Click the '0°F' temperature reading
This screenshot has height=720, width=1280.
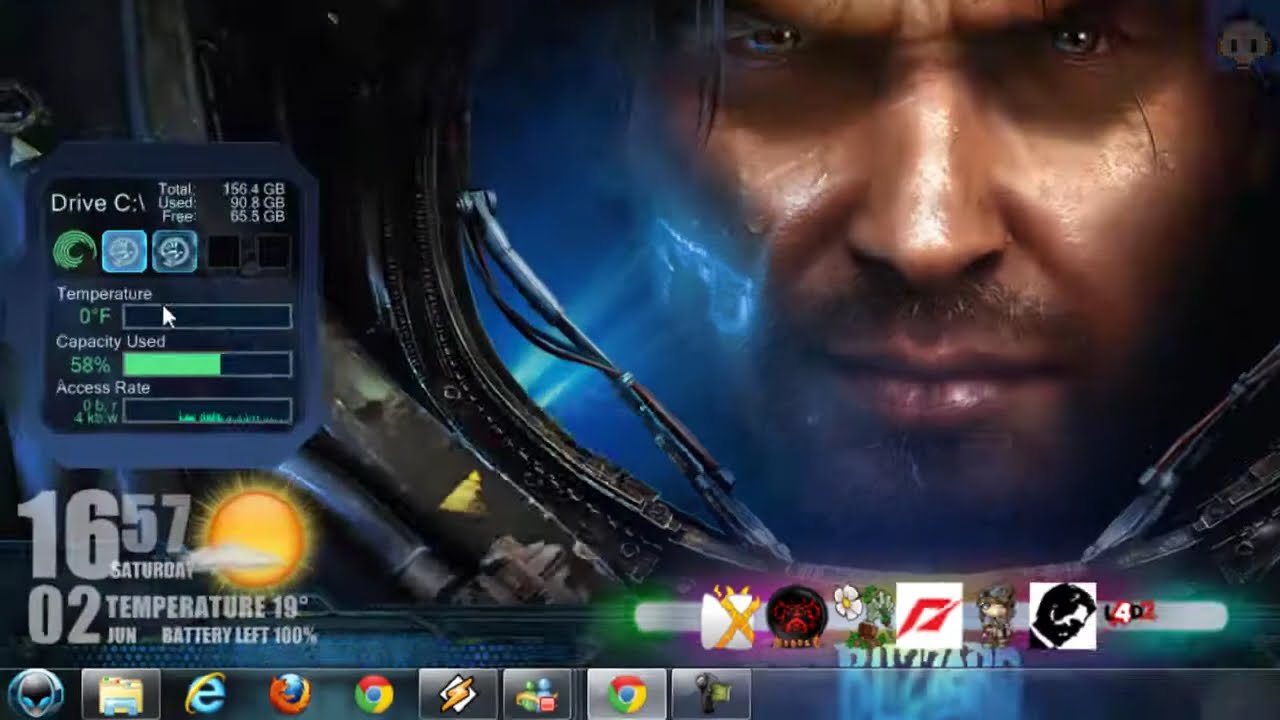[95, 317]
